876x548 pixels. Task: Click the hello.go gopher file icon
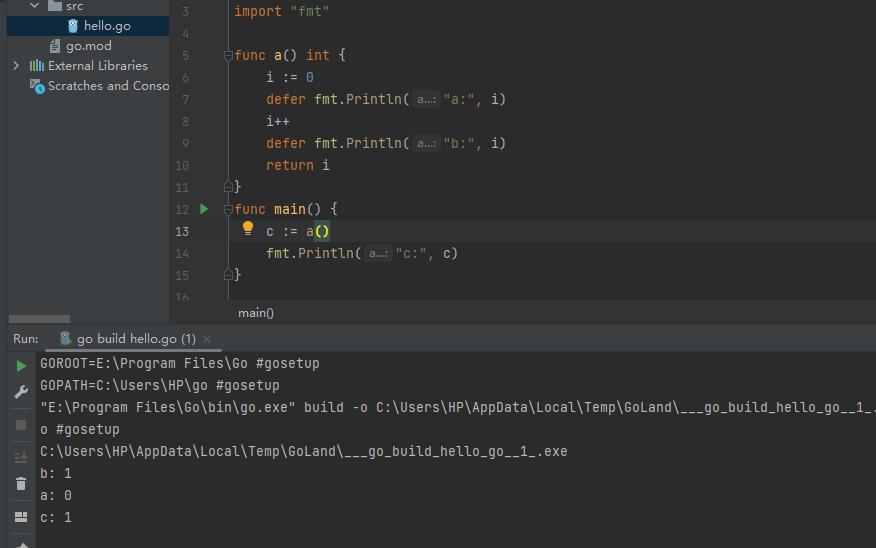(x=73, y=26)
